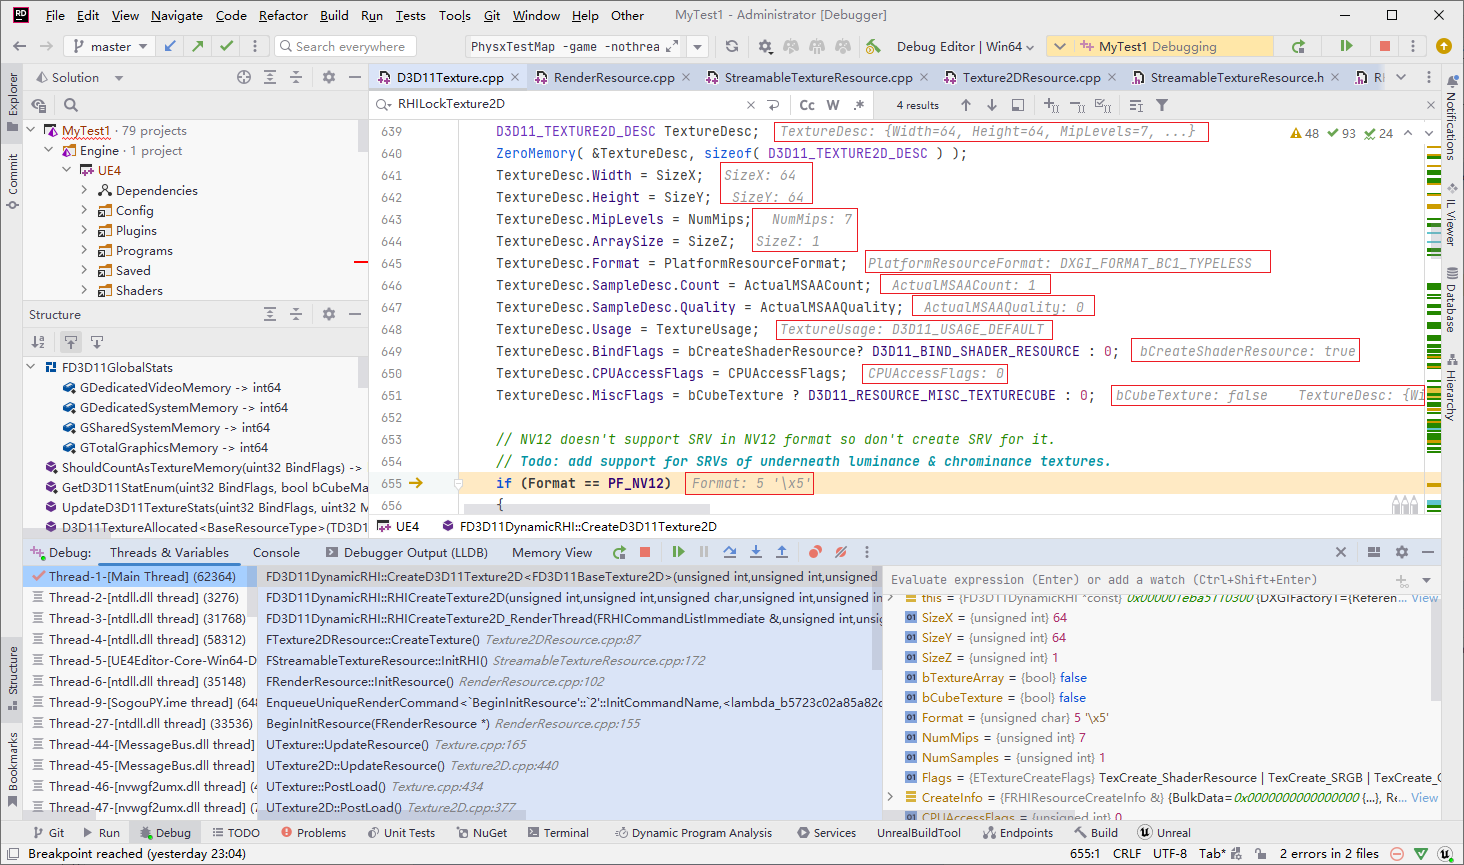This screenshot has height=865, width=1464.
Task: Click the reload icon next to run configuration
Action: coord(732,46)
